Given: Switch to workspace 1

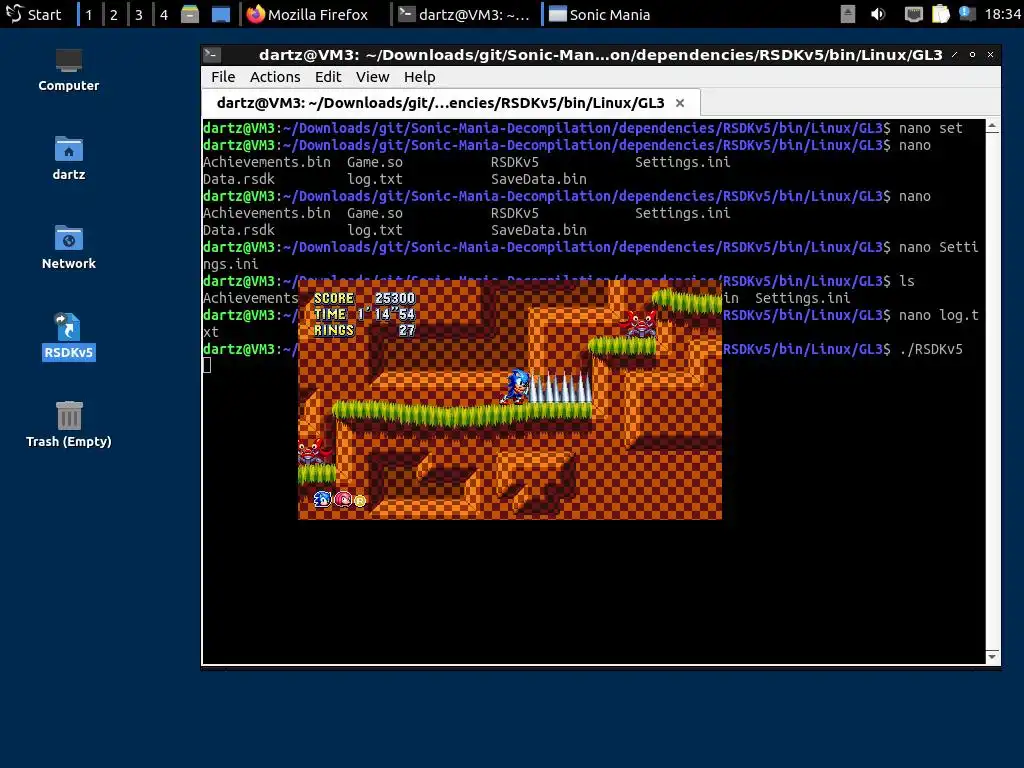Looking at the screenshot, I should [x=89, y=14].
